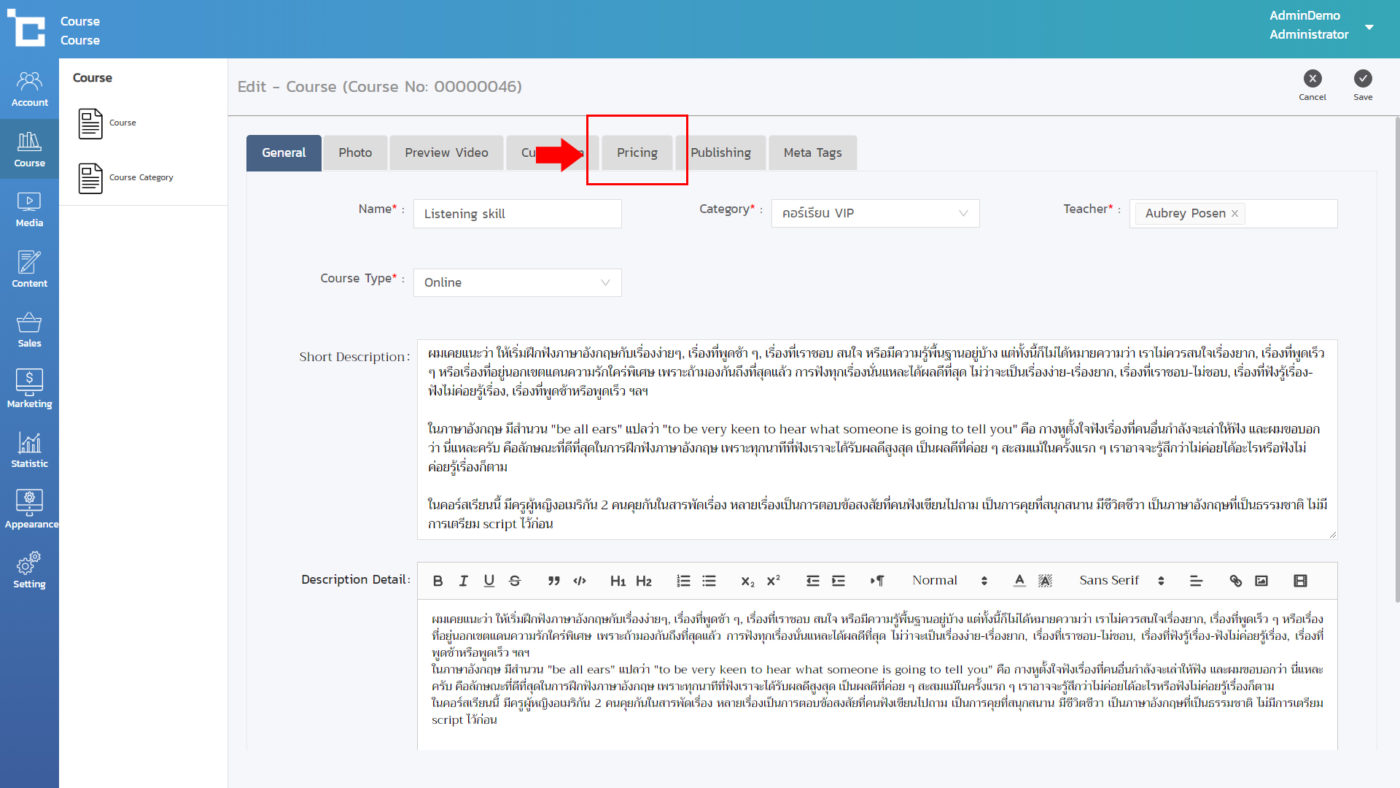Pick the text color in the editor
Image resolution: width=1400 pixels, height=788 pixels.
[x=1020, y=581]
